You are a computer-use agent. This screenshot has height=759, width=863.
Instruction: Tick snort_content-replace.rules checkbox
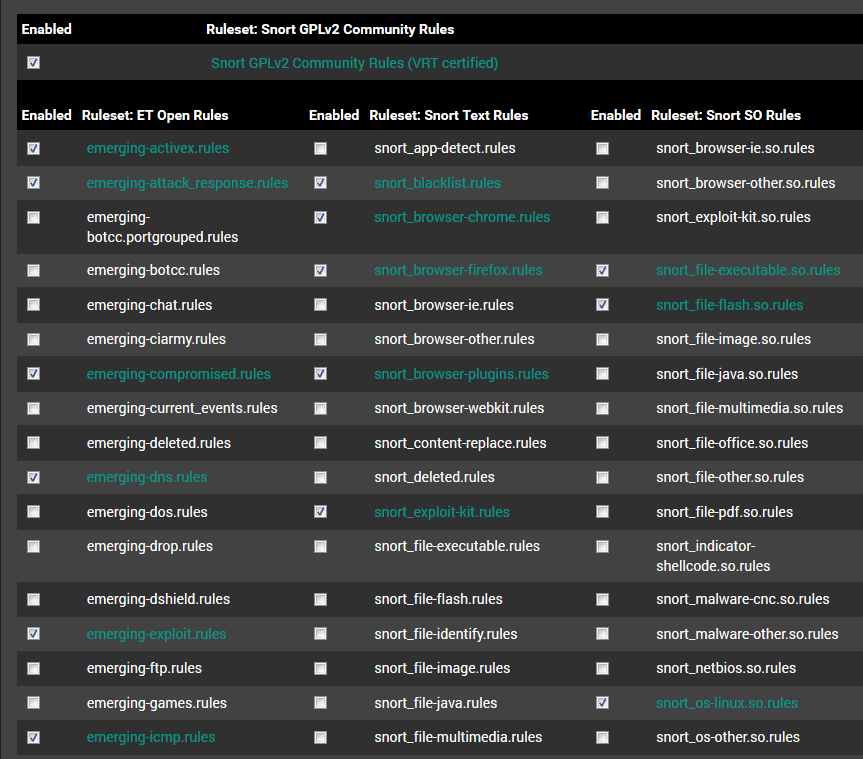(320, 443)
